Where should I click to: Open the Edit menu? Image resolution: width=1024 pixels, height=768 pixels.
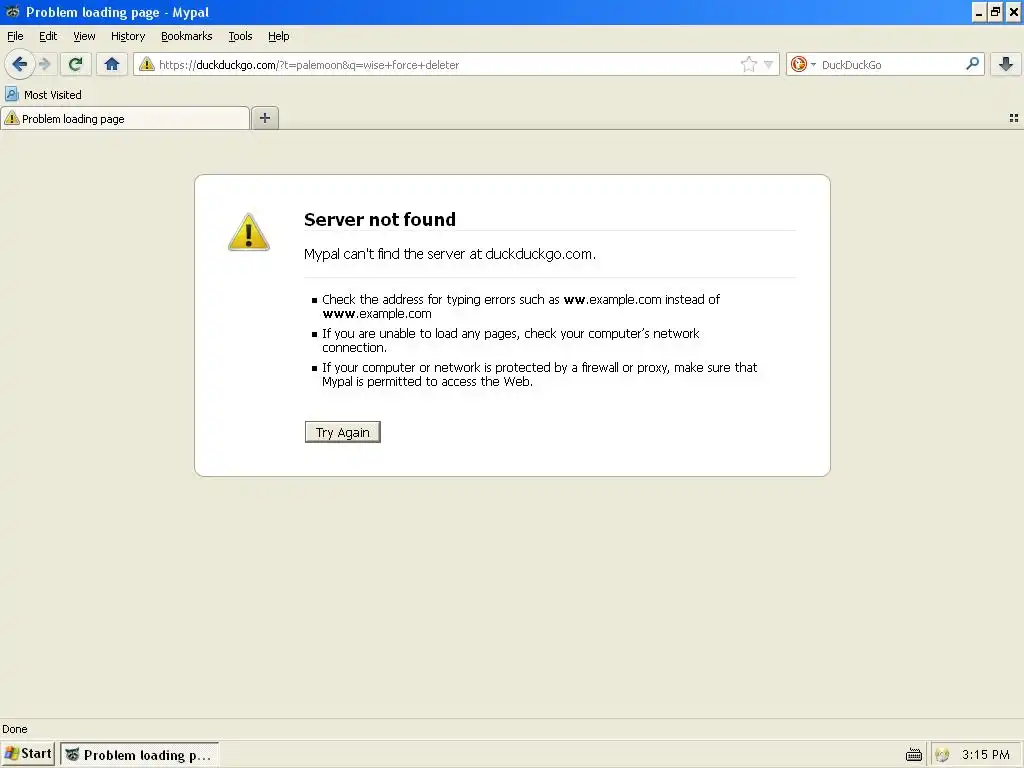pyautogui.click(x=48, y=37)
